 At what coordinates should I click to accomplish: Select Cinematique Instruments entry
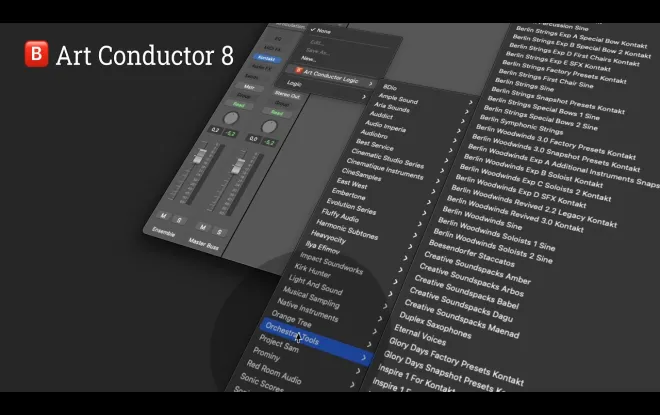[x=385, y=169]
